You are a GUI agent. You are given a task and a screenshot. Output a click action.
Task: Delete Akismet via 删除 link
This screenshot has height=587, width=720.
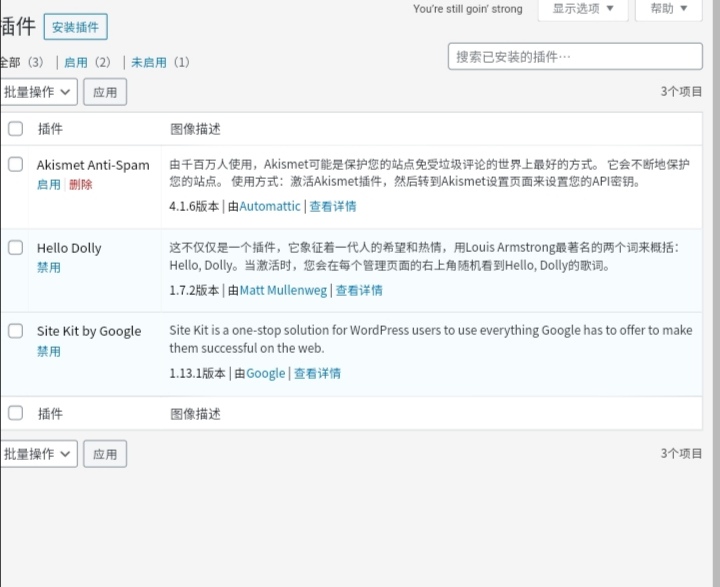tap(81, 185)
